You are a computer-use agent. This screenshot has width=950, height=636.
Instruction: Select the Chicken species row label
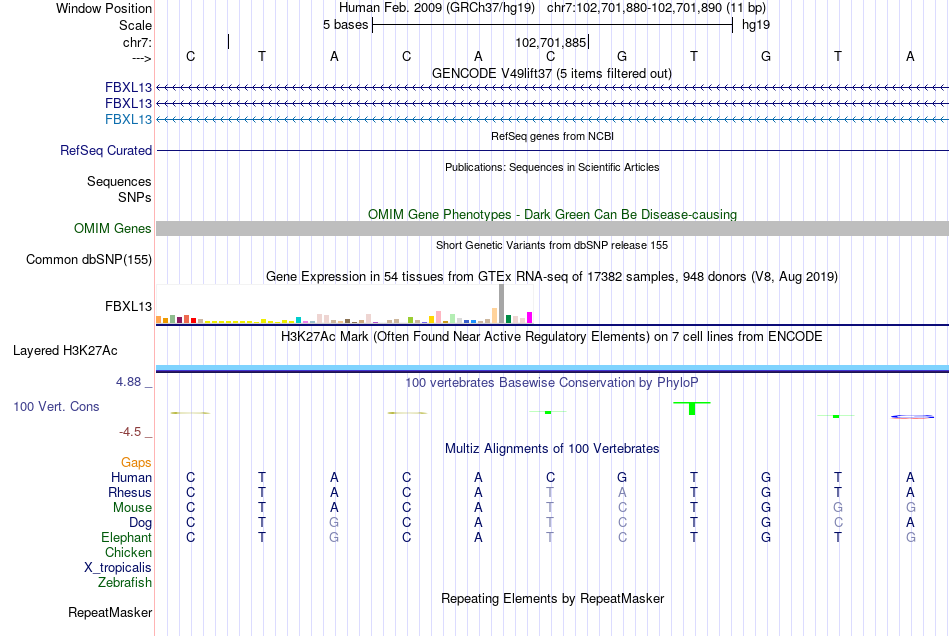(128, 552)
